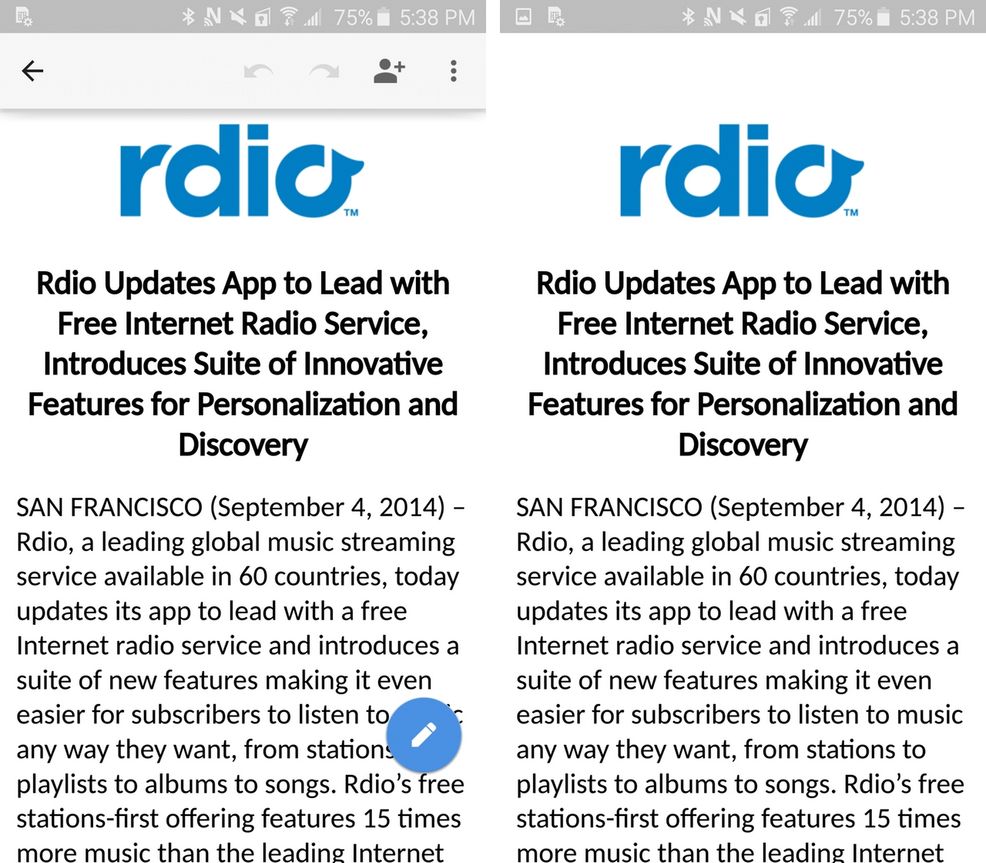This screenshot has width=986, height=863.
Task: Tap the Wi-Fi icon in left status bar
Action: click(x=288, y=17)
